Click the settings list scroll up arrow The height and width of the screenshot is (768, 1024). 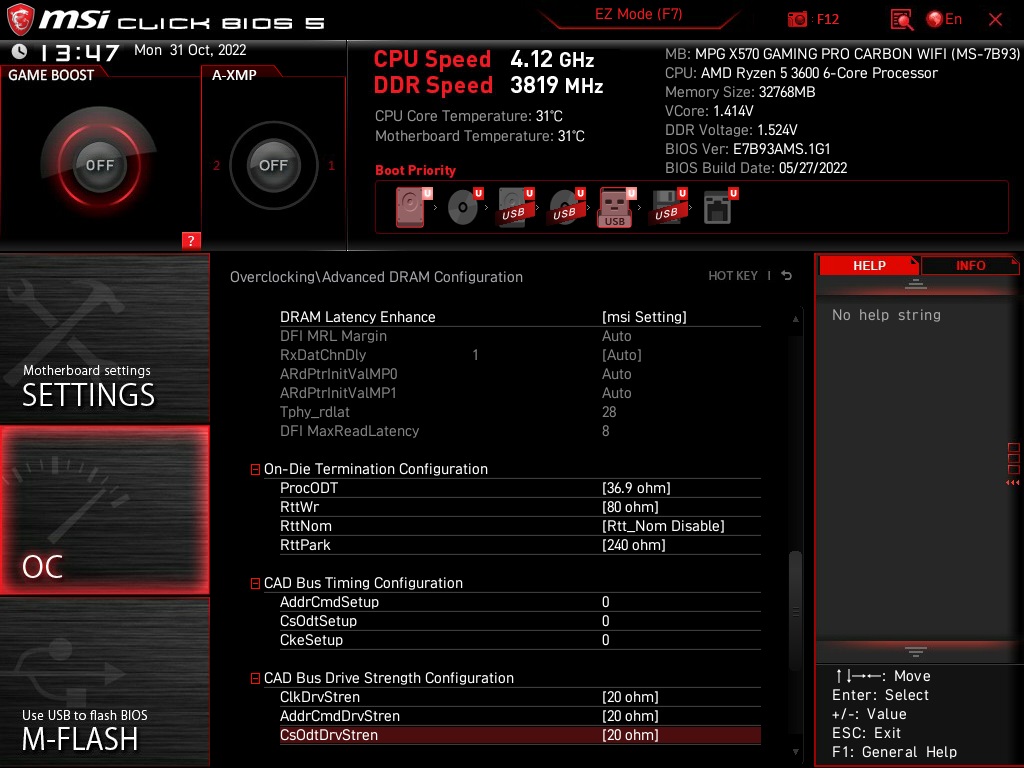tap(795, 319)
